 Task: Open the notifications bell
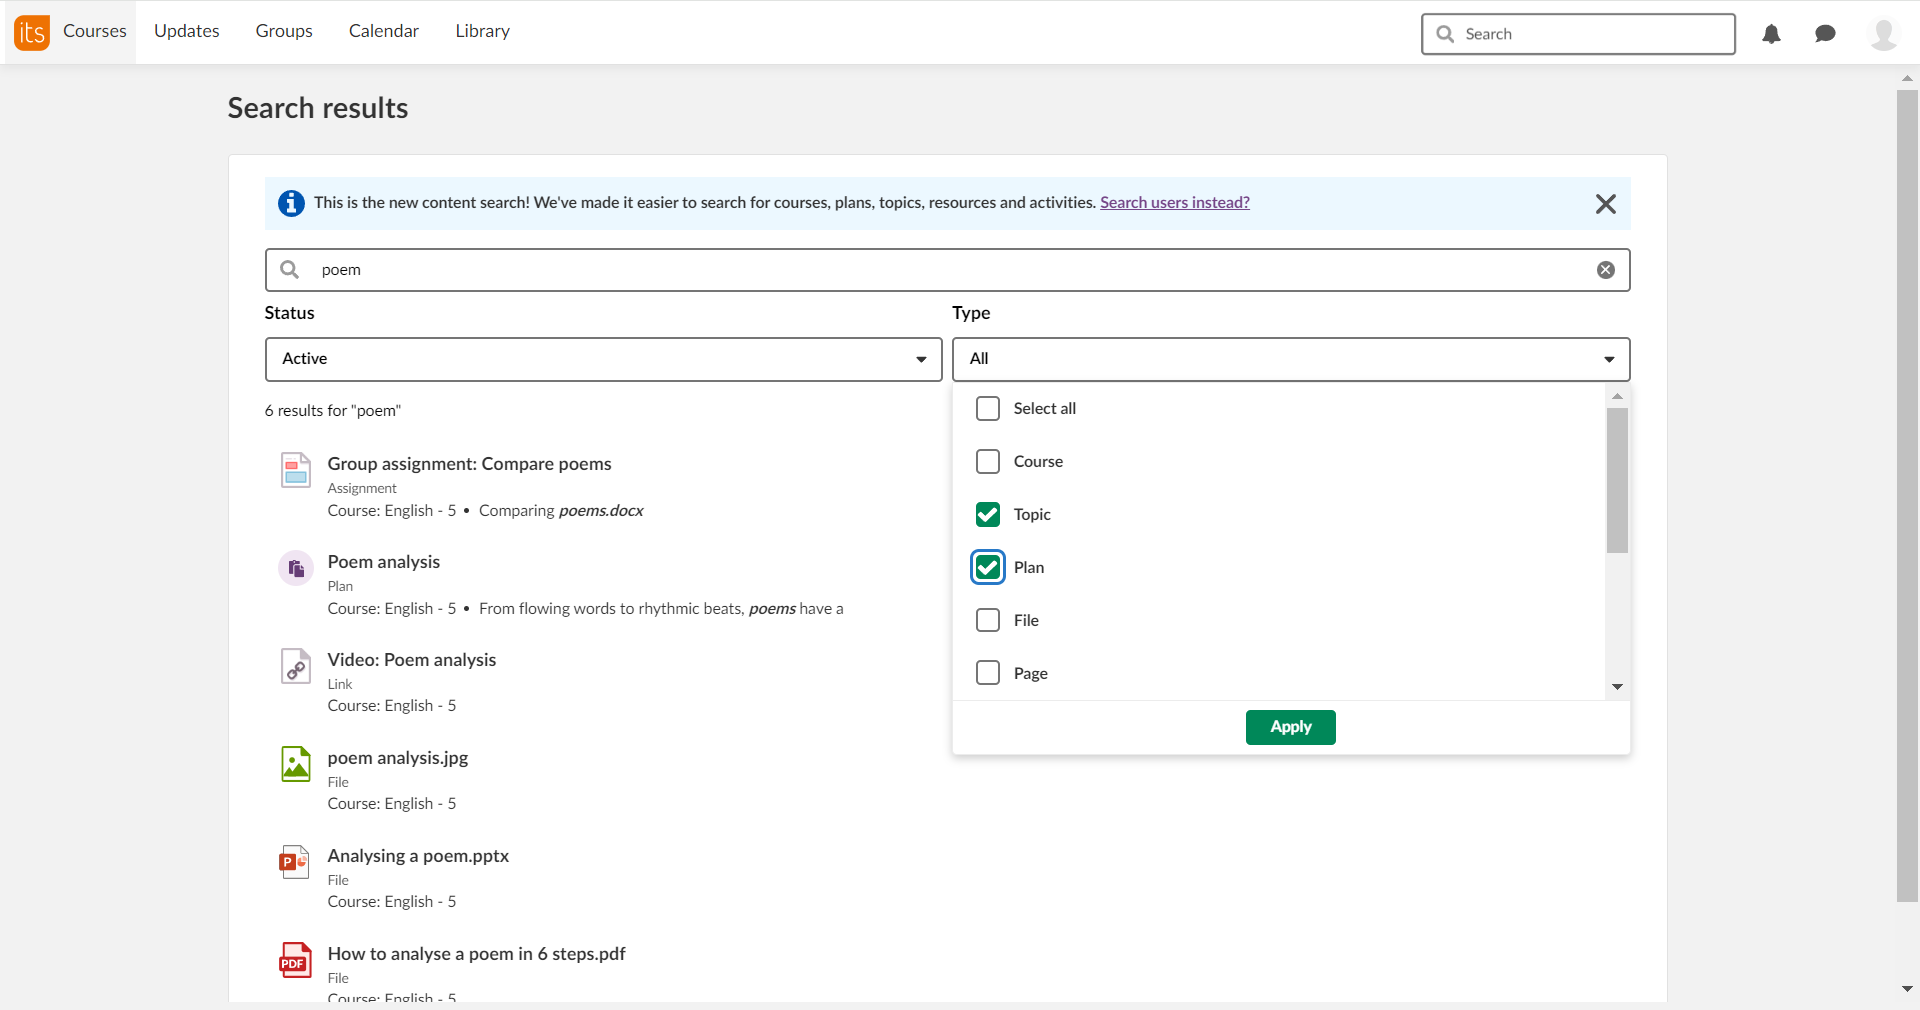pos(1771,34)
